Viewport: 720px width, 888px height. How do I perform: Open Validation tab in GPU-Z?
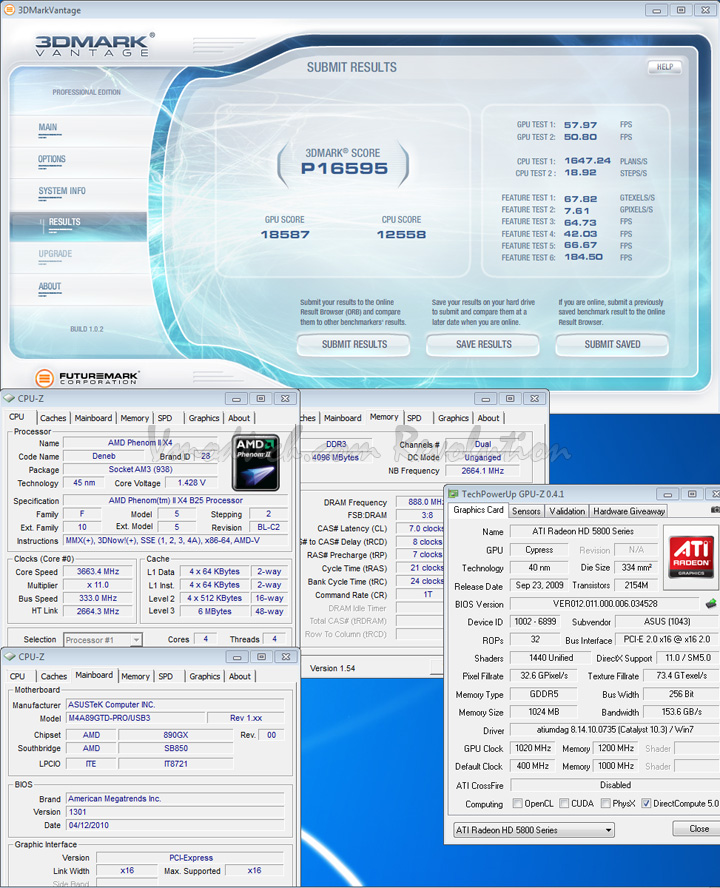tap(566, 511)
